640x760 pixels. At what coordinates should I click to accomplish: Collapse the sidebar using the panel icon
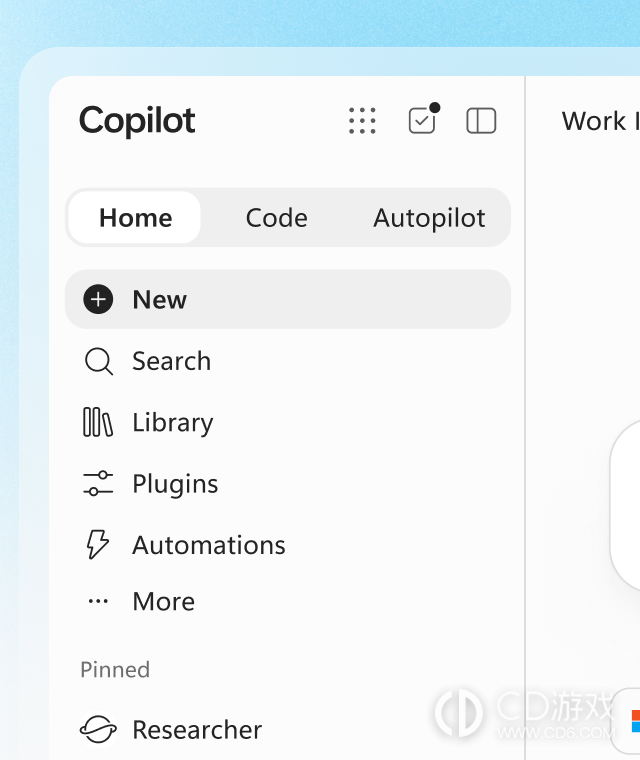pyautogui.click(x=481, y=120)
